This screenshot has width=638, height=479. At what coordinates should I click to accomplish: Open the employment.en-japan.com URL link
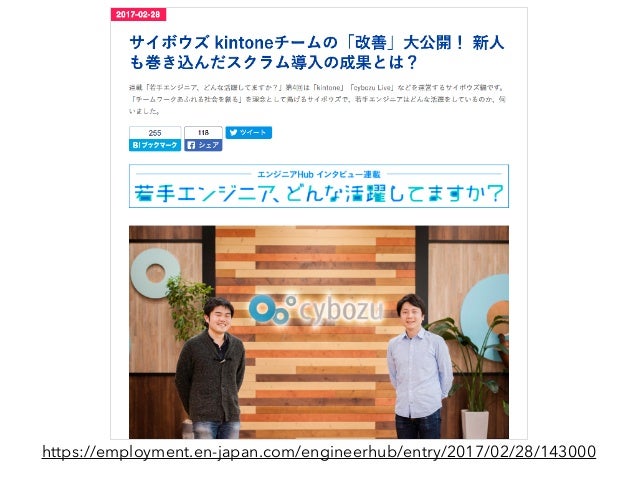tap(319, 452)
